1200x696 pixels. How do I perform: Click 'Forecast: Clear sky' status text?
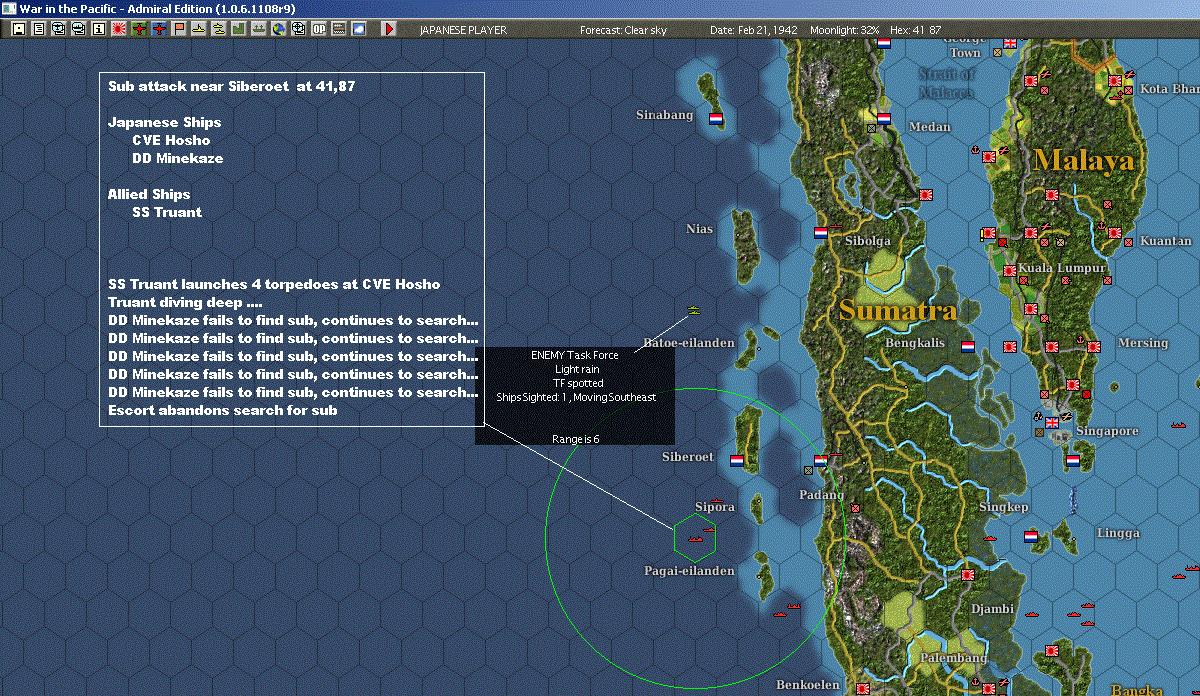point(623,30)
